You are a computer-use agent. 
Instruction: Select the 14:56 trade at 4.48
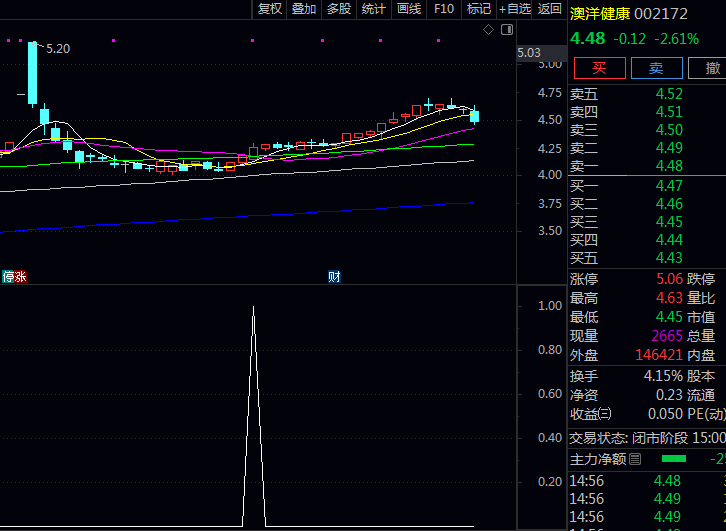pyautogui.click(x=647, y=481)
